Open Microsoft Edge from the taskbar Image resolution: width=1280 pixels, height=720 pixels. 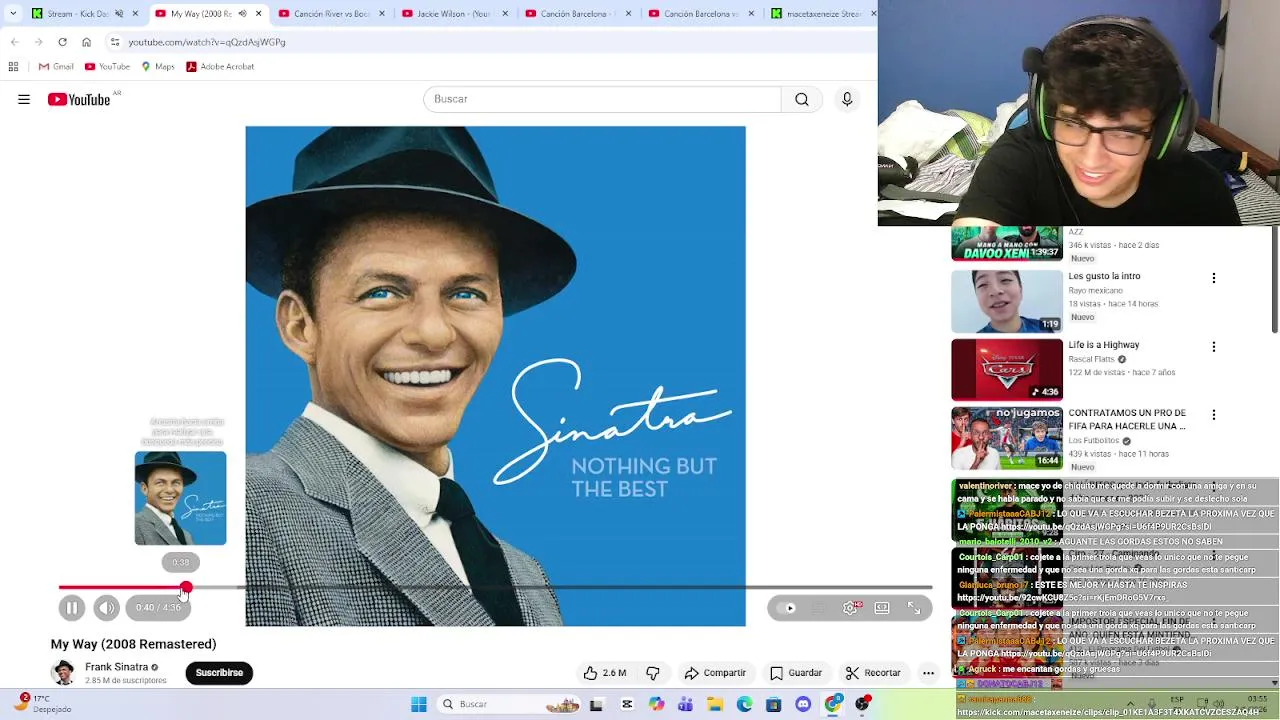[x=744, y=704]
